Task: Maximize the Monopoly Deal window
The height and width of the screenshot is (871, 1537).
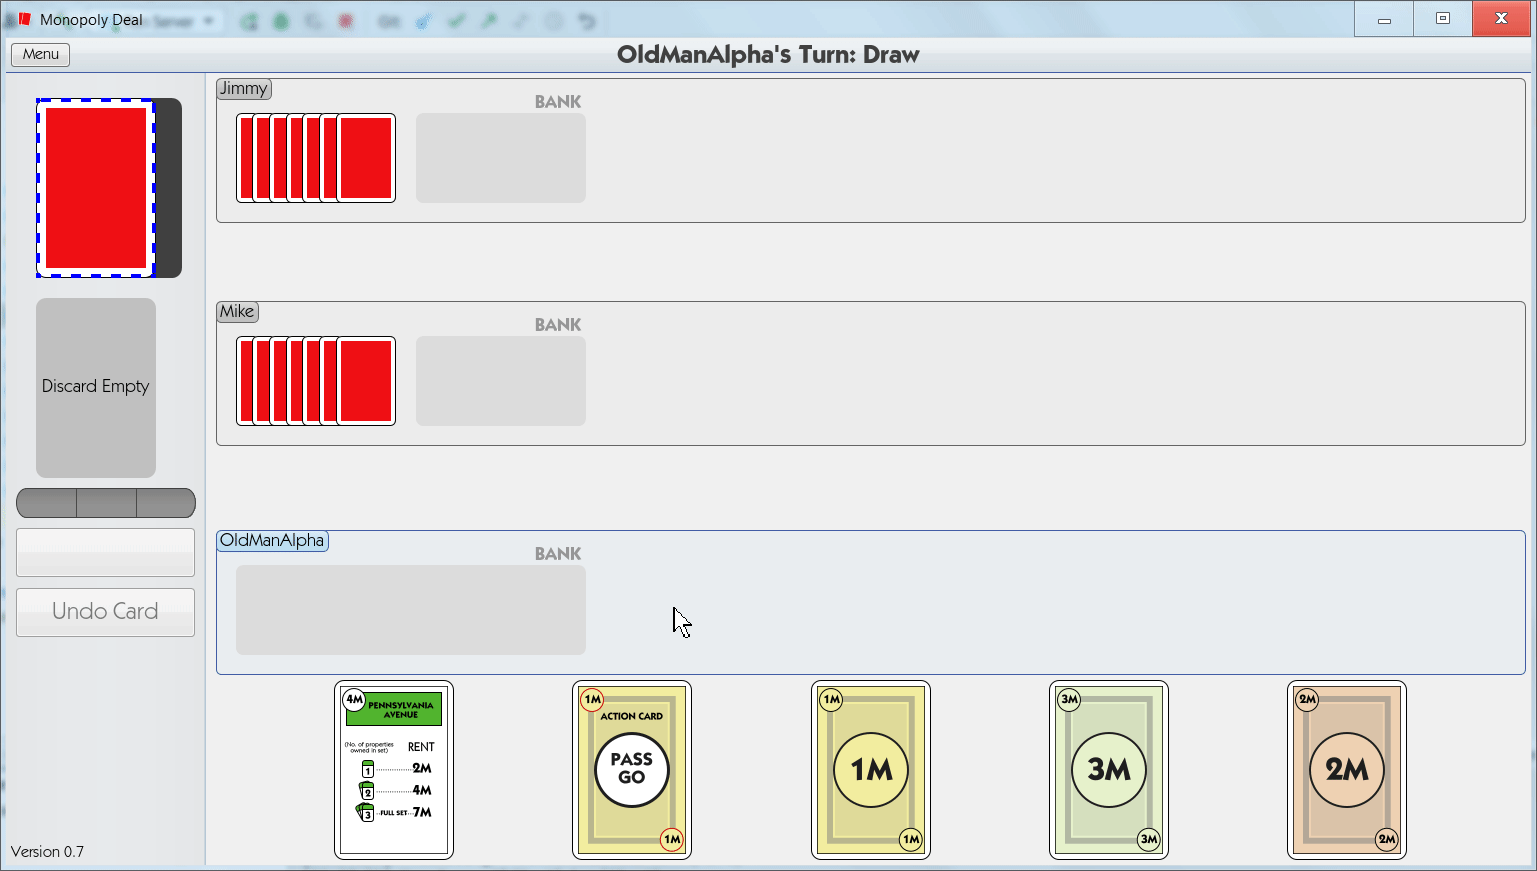Action: [x=1443, y=19]
